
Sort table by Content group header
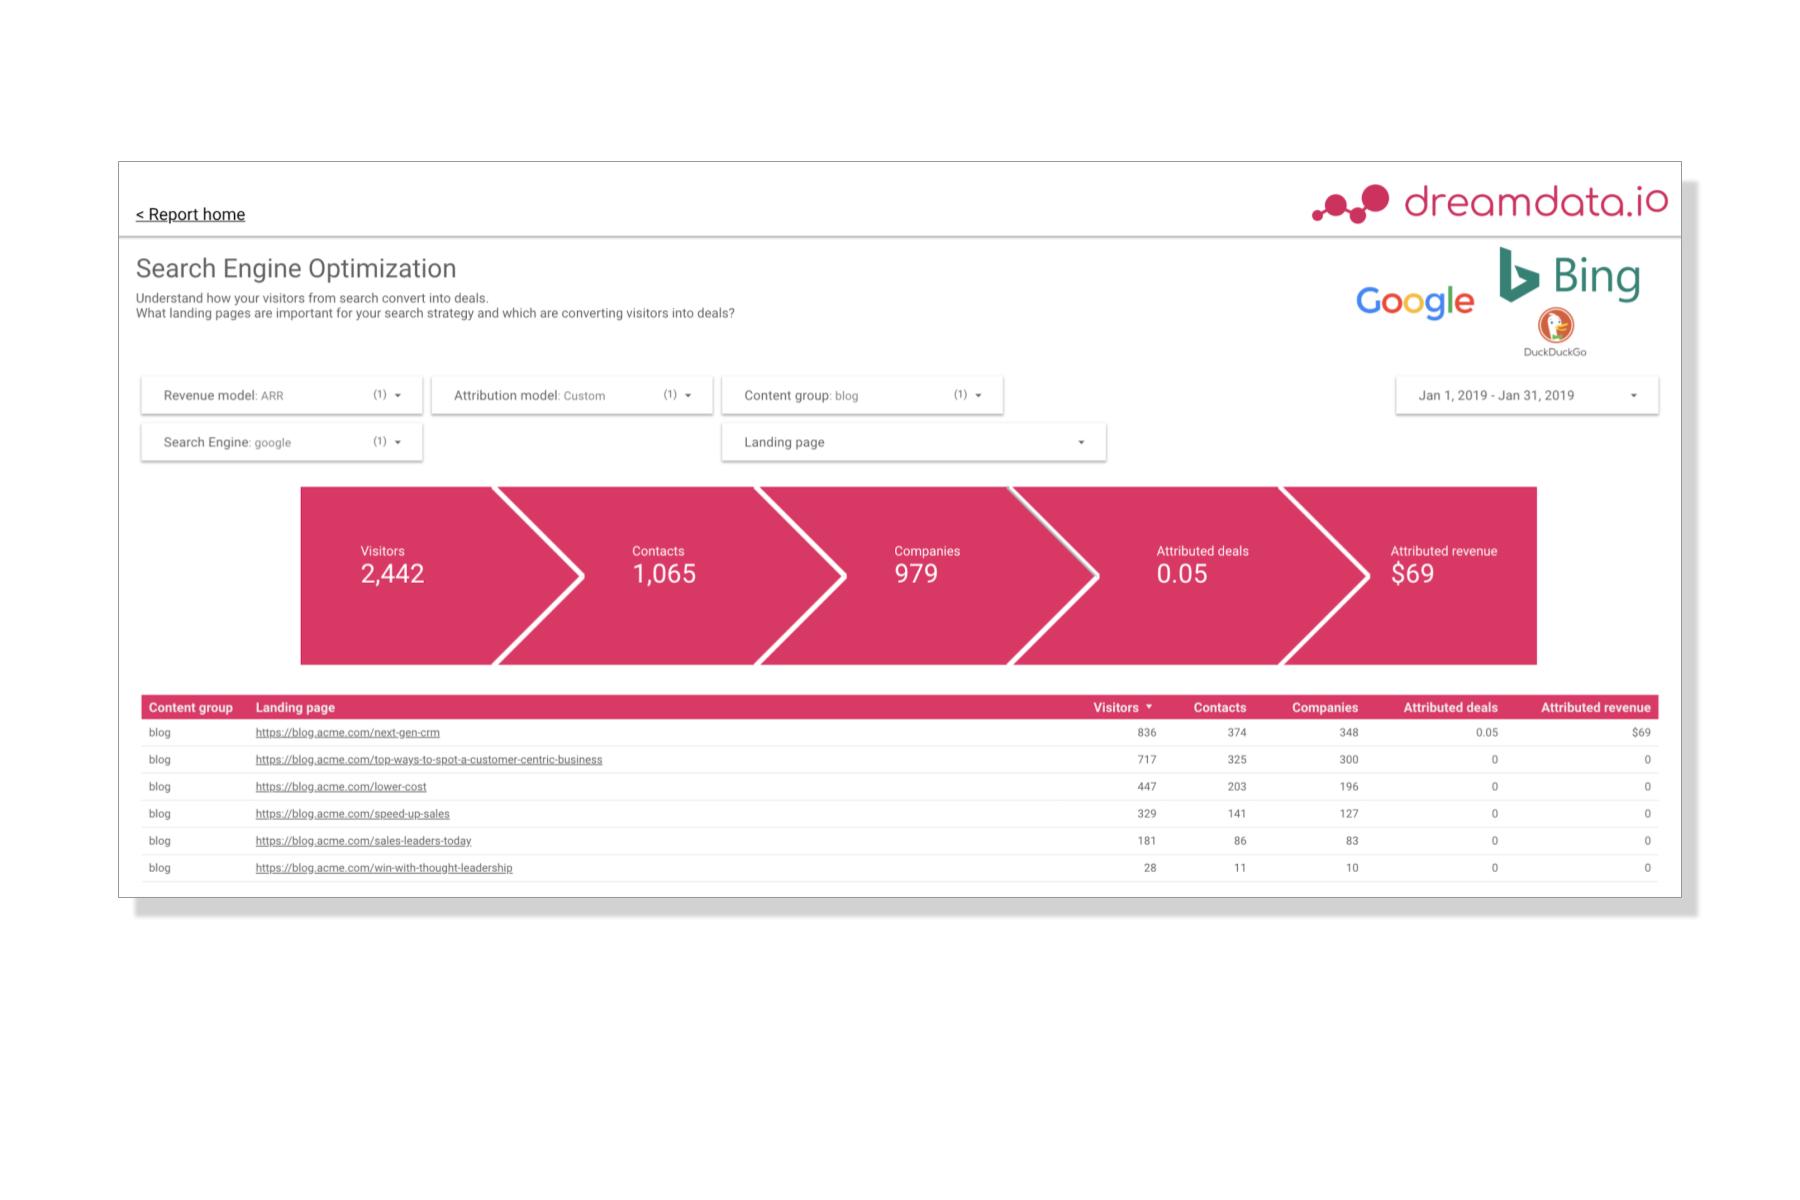[191, 707]
